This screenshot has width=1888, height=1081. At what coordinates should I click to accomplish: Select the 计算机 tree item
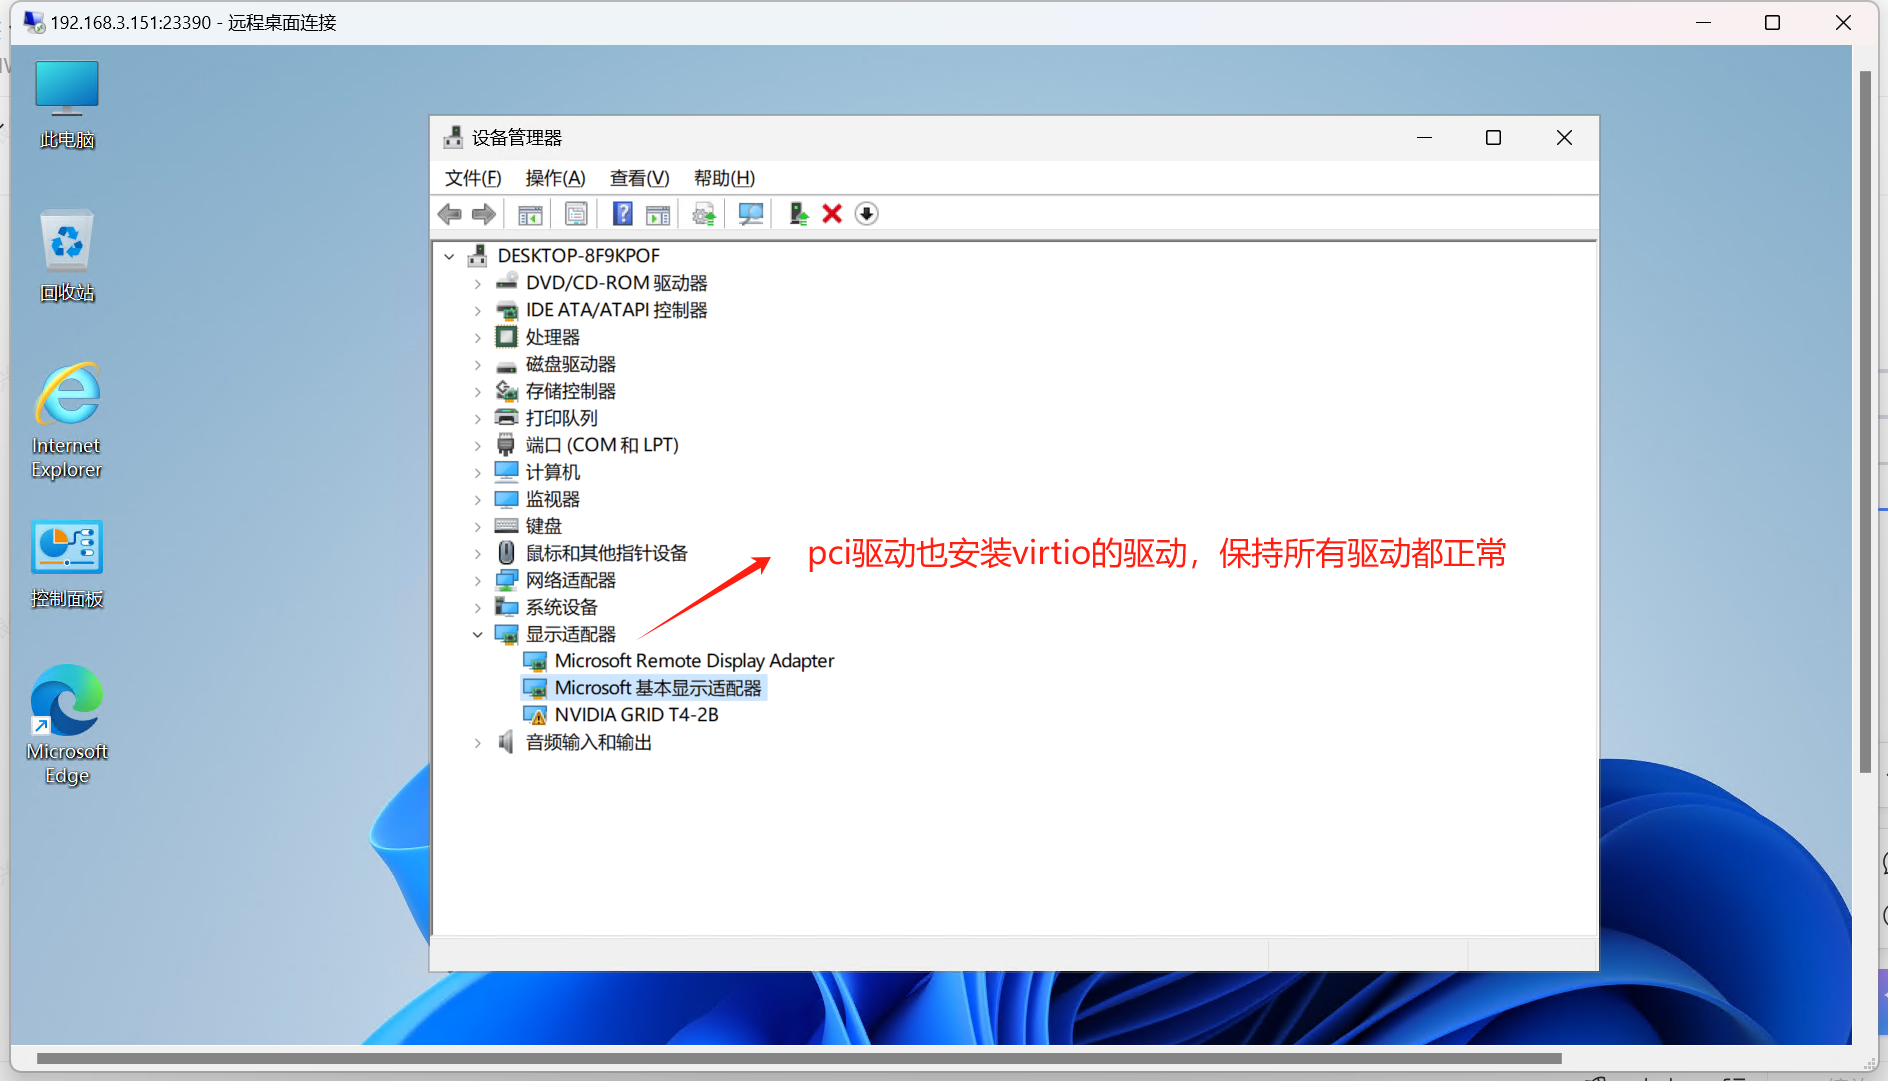point(553,472)
